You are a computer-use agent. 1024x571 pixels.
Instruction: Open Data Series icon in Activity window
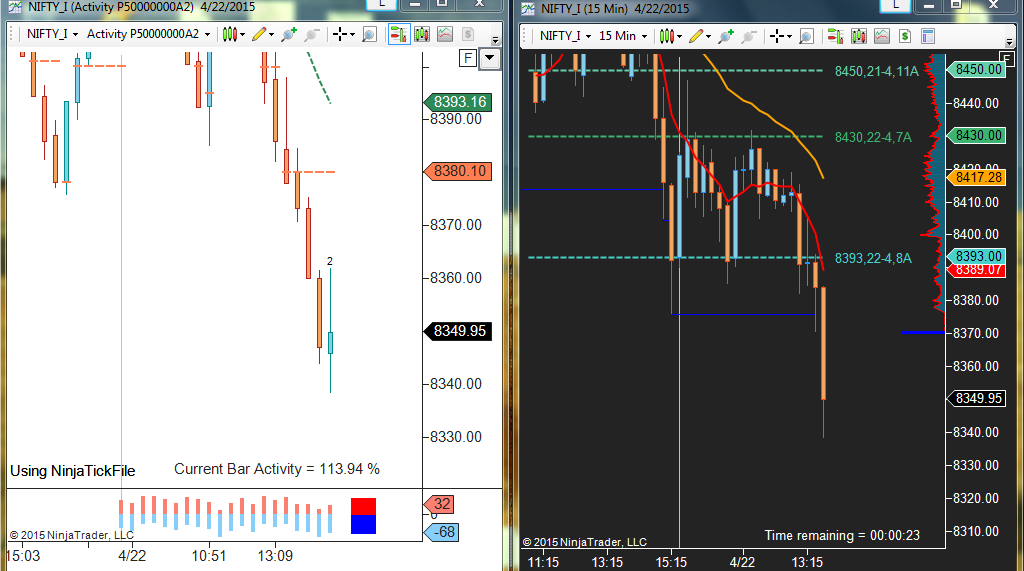click(422, 34)
